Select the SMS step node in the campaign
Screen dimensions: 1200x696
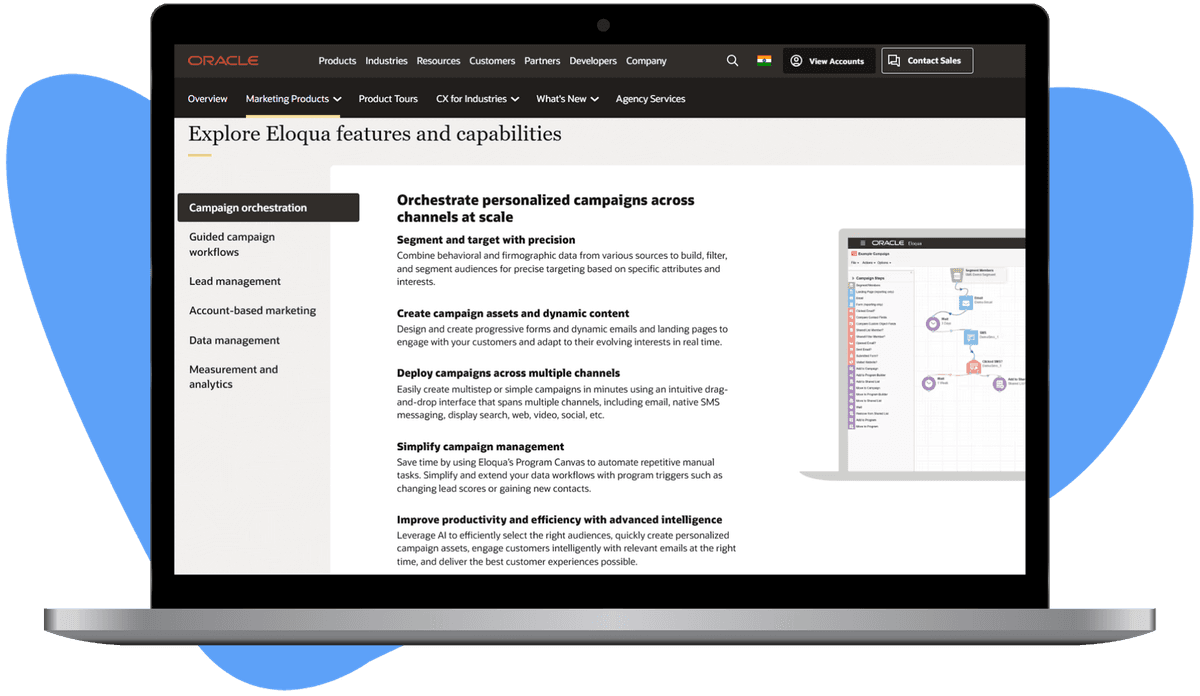[x=971, y=336]
